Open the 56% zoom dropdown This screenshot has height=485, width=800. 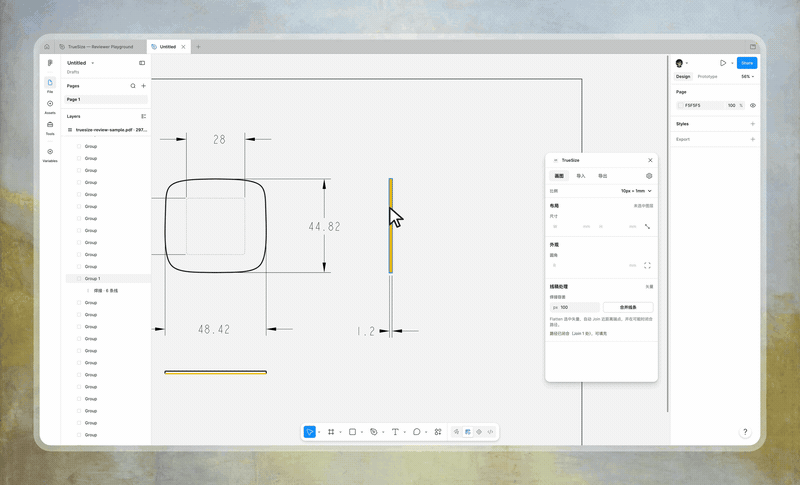tap(747, 76)
